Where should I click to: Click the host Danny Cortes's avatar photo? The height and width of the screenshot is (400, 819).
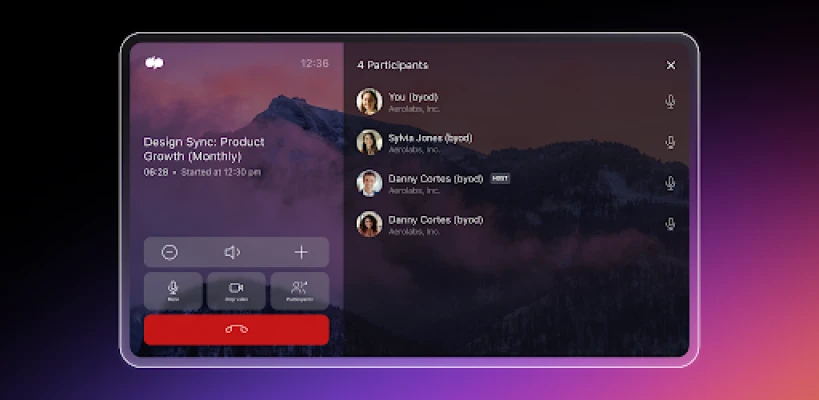(369, 183)
